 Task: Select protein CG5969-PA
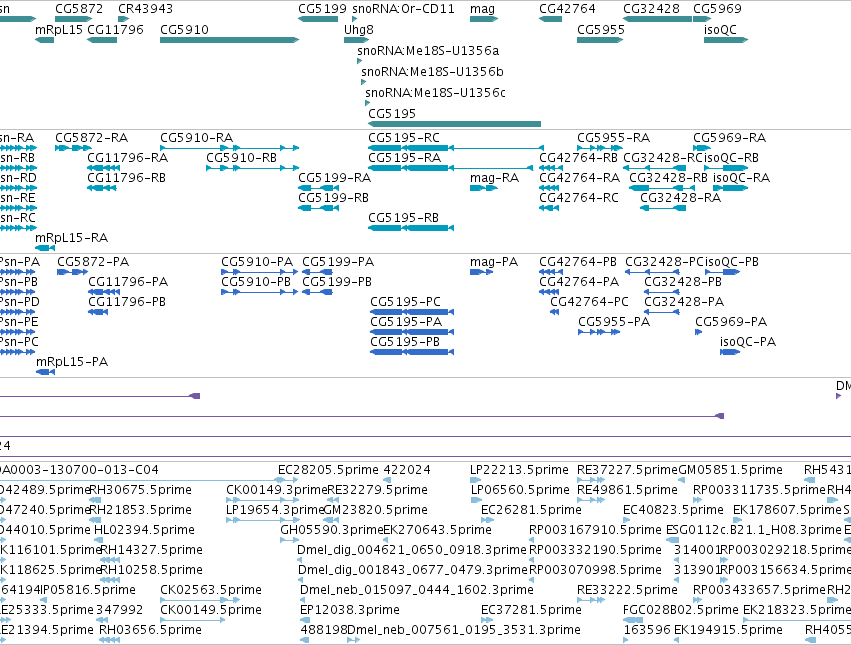[x=698, y=332]
